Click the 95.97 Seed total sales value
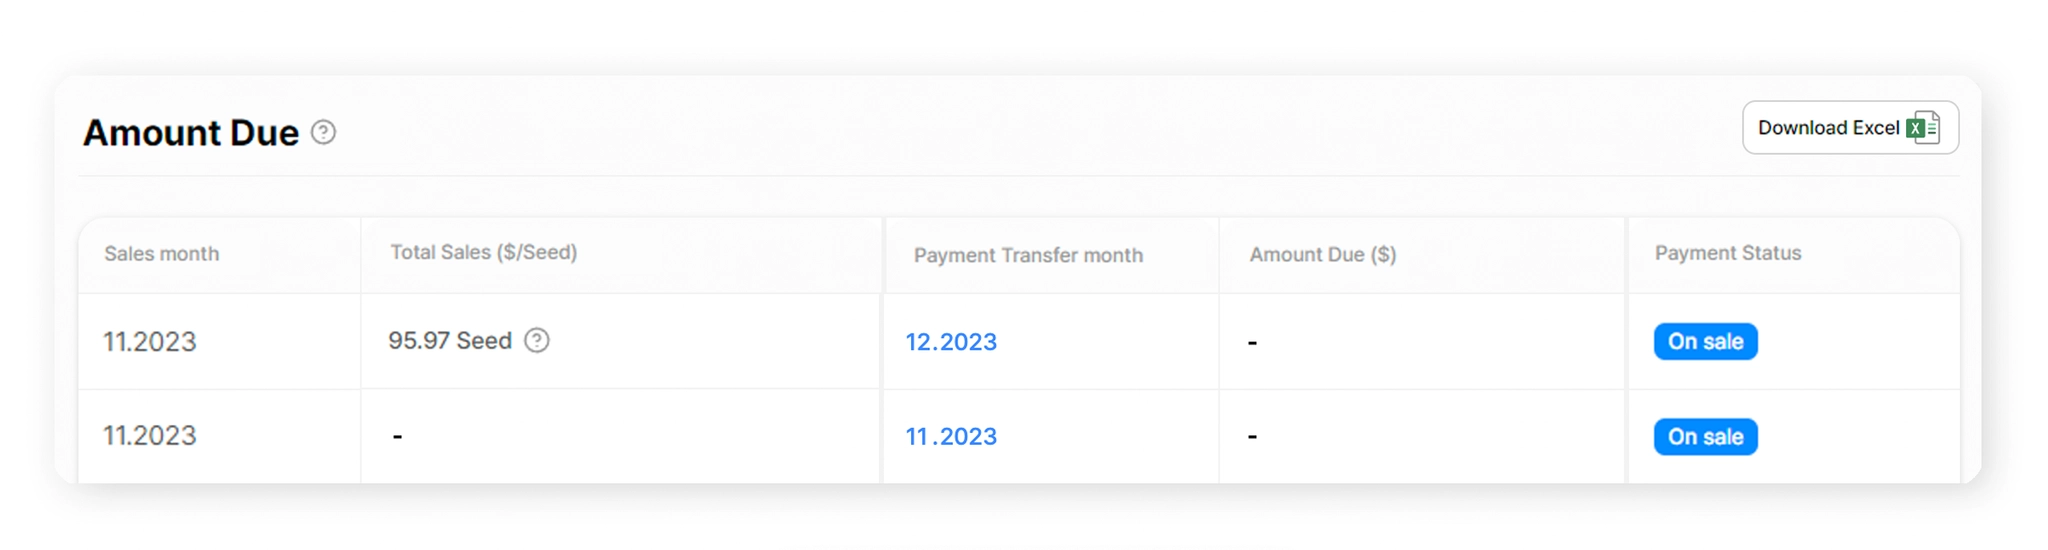Screen dimensions: 2048x550 [x=450, y=341]
